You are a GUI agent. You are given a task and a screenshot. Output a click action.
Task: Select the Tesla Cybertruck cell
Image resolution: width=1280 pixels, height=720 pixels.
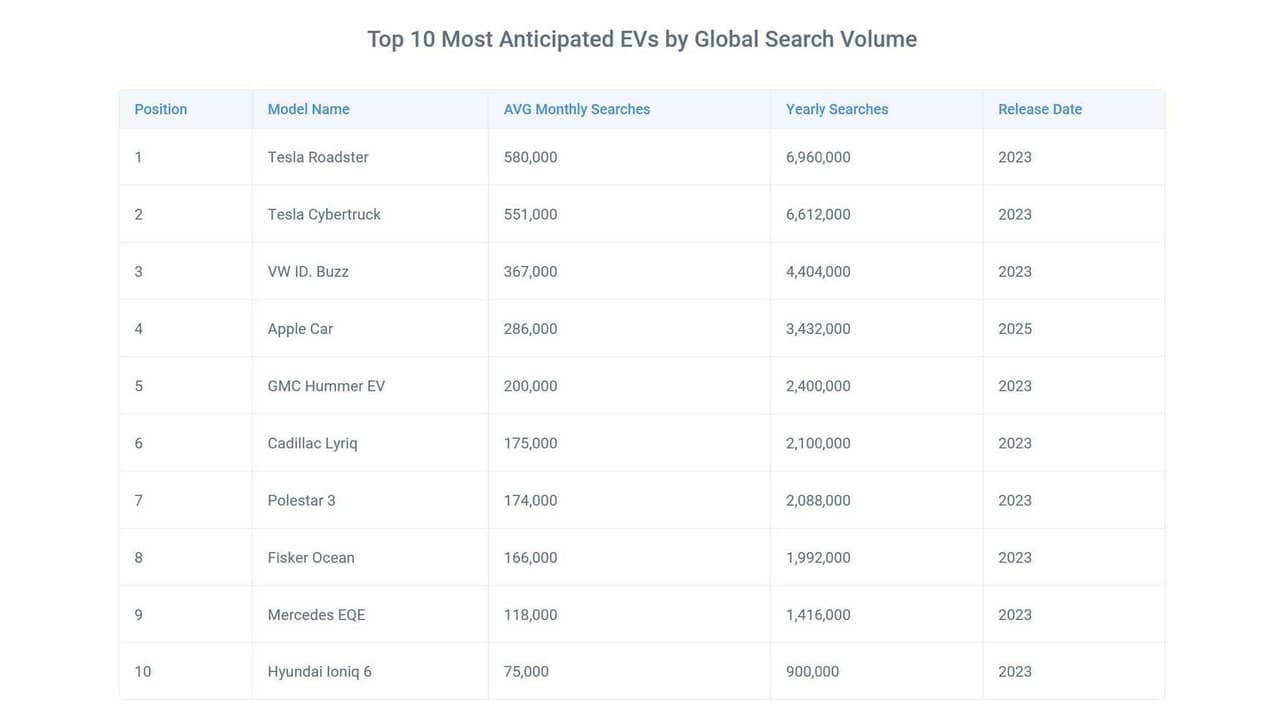[x=324, y=214]
